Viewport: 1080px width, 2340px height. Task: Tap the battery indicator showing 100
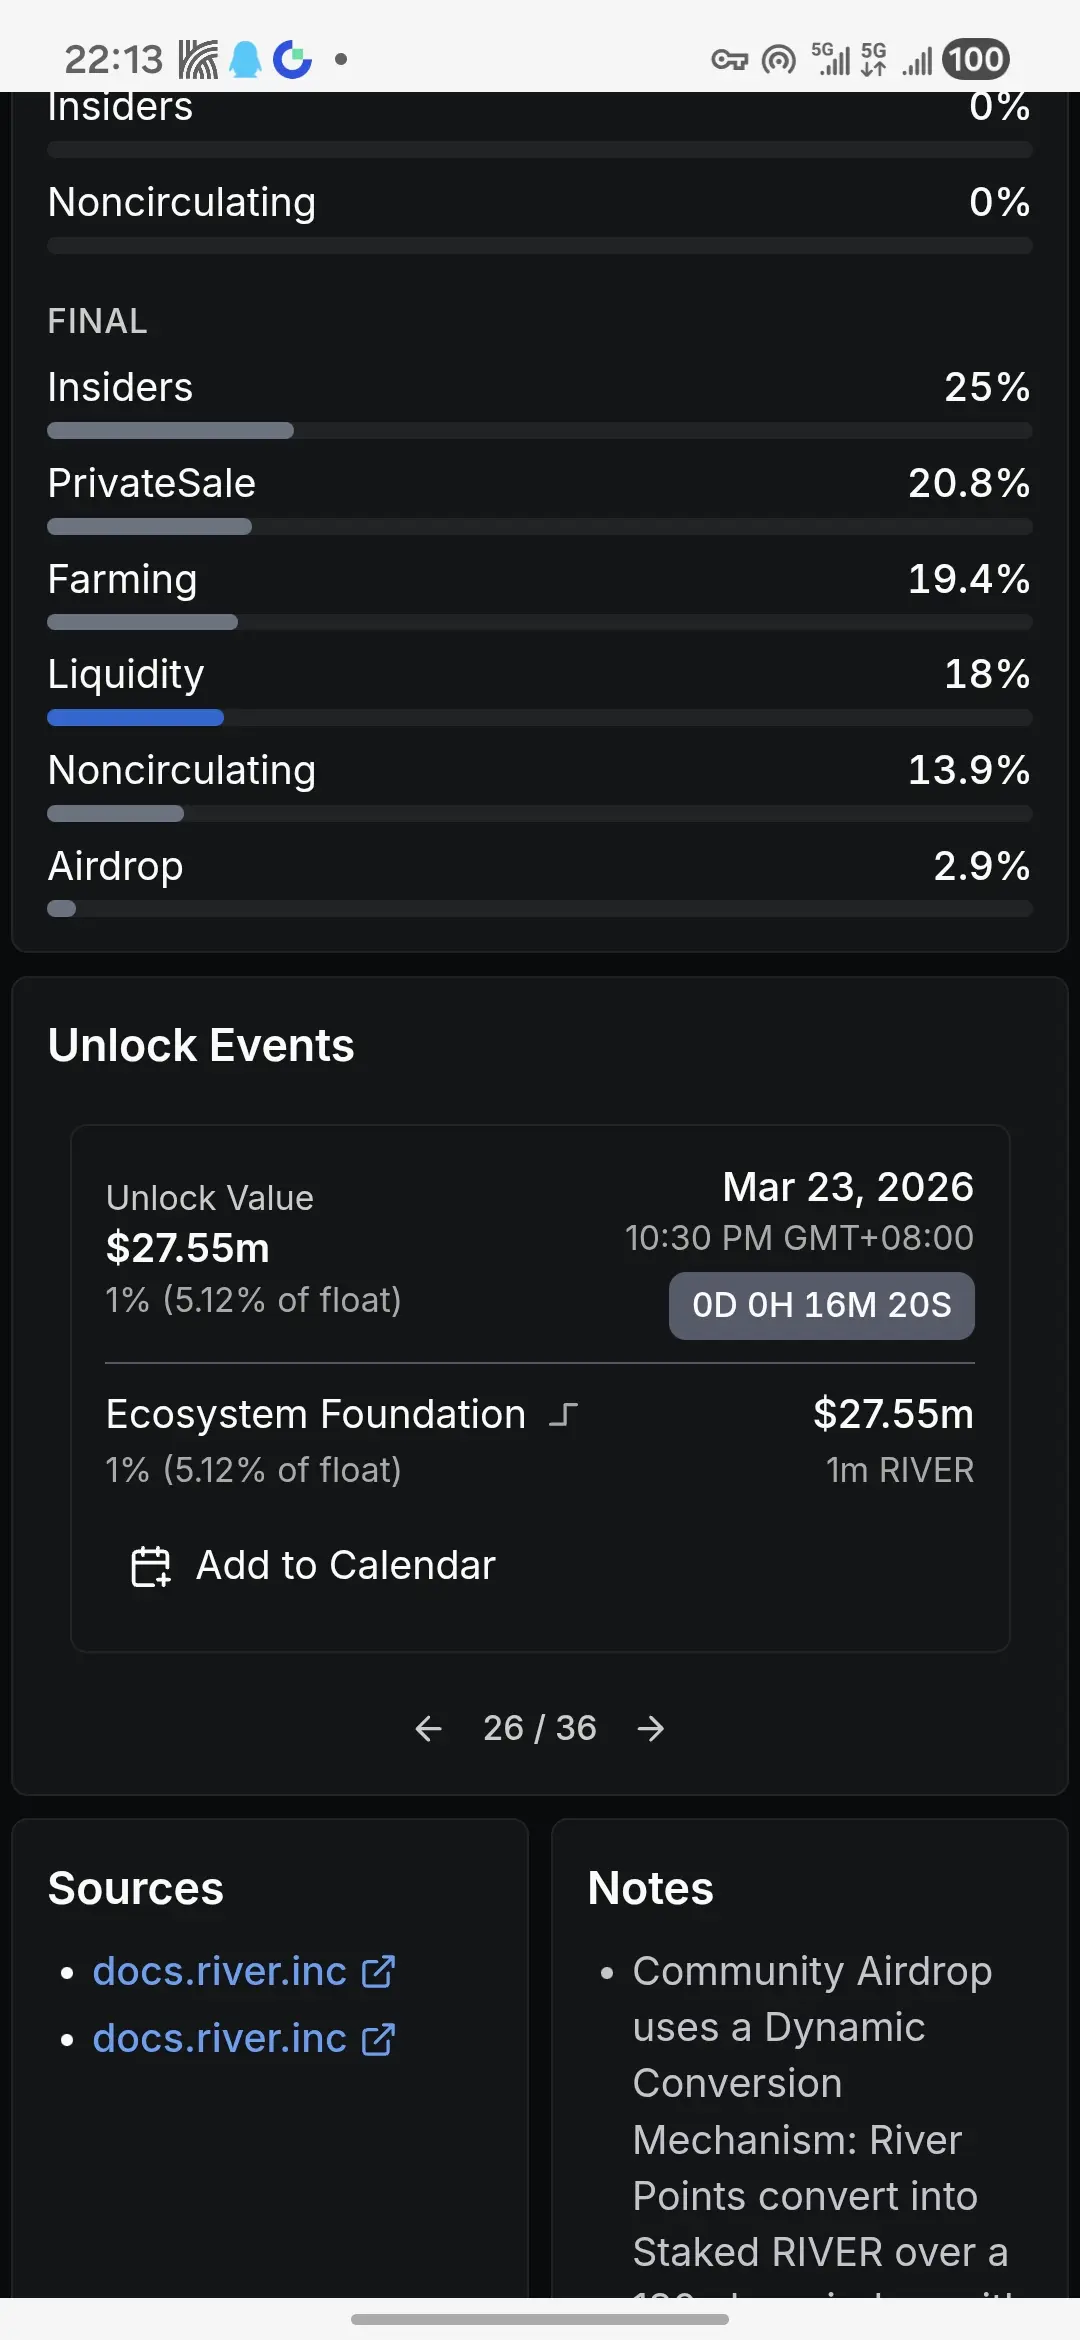tap(976, 60)
